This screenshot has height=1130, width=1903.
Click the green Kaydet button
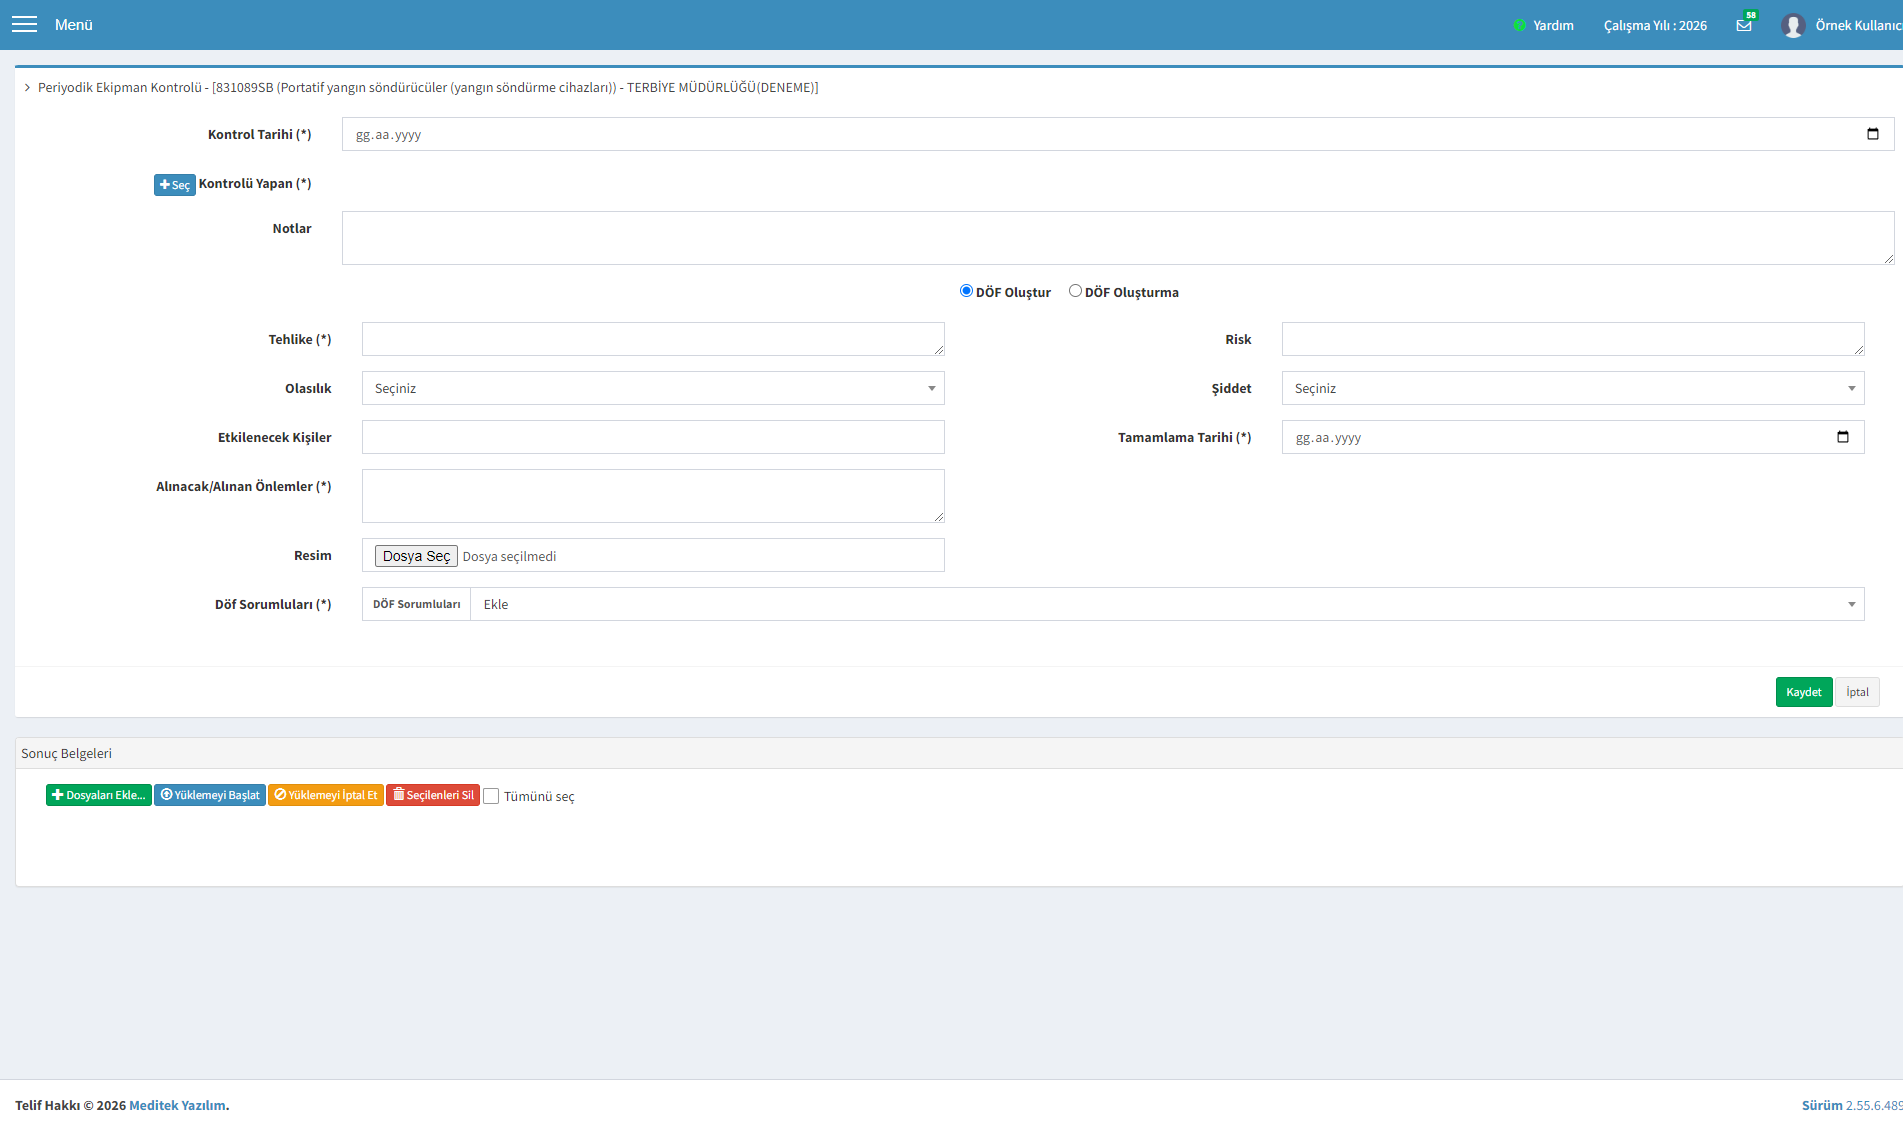1804,692
